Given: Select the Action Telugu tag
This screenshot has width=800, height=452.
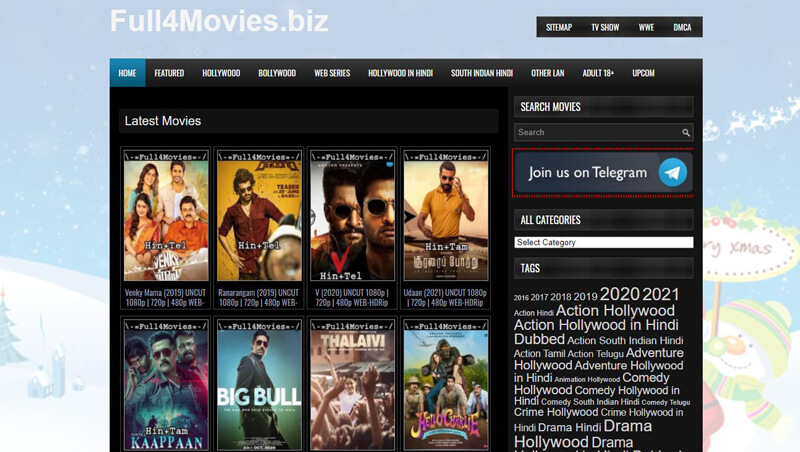Looking at the screenshot, I should (x=595, y=354).
